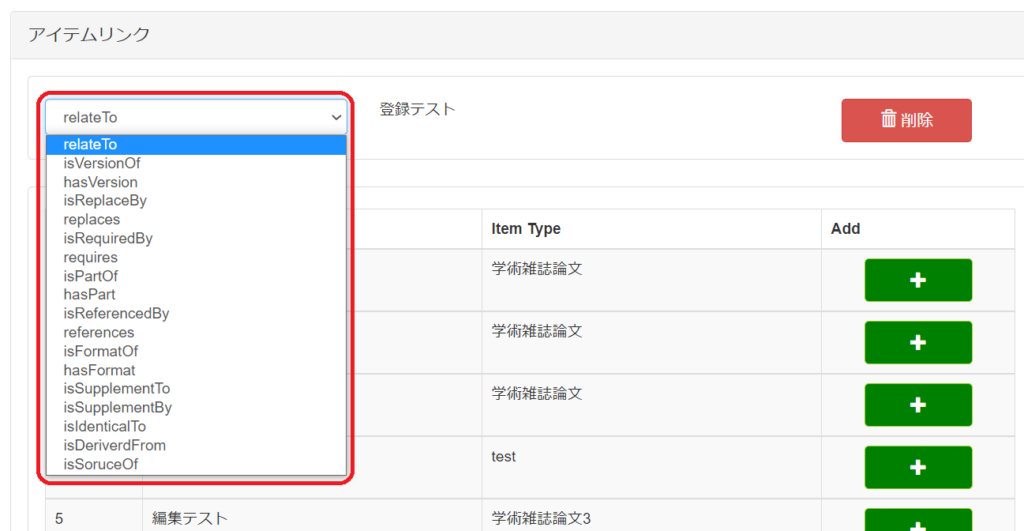The width and height of the screenshot is (1024, 531).
Task: Choose isSupplementTo from the list
Action: pos(117,389)
